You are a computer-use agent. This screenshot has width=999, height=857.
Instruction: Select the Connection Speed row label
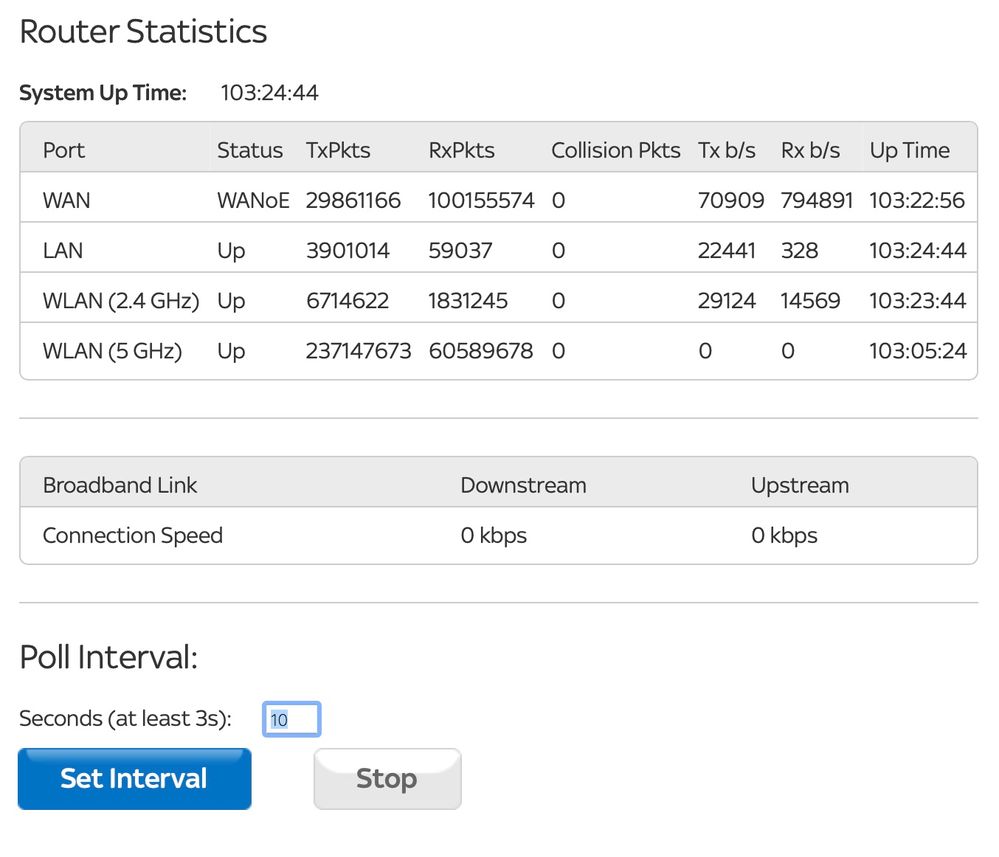tap(132, 535)
